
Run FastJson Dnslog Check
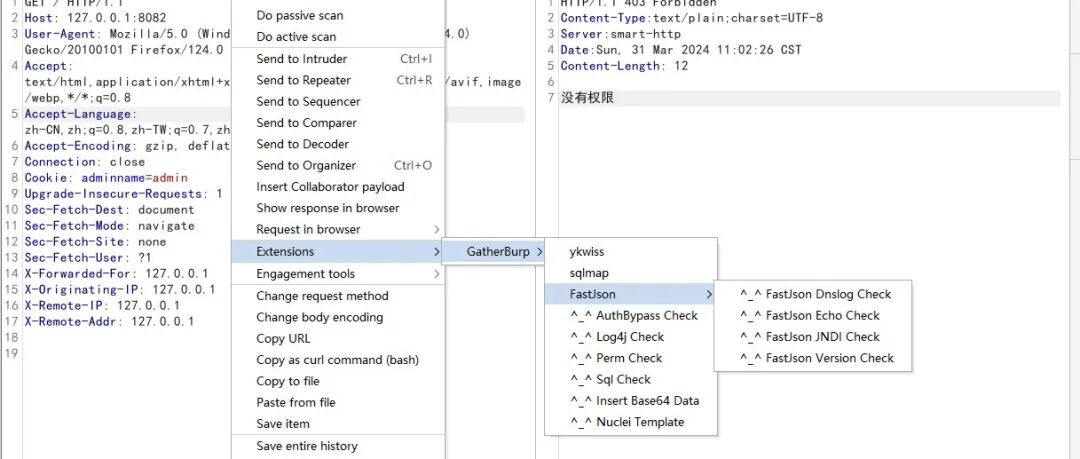click(x=813, y=294)
